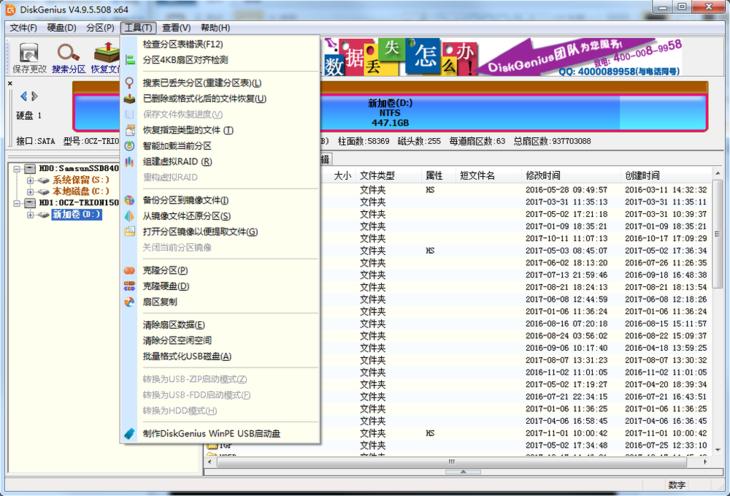Click previous disk left arrow

click(24, 96)
